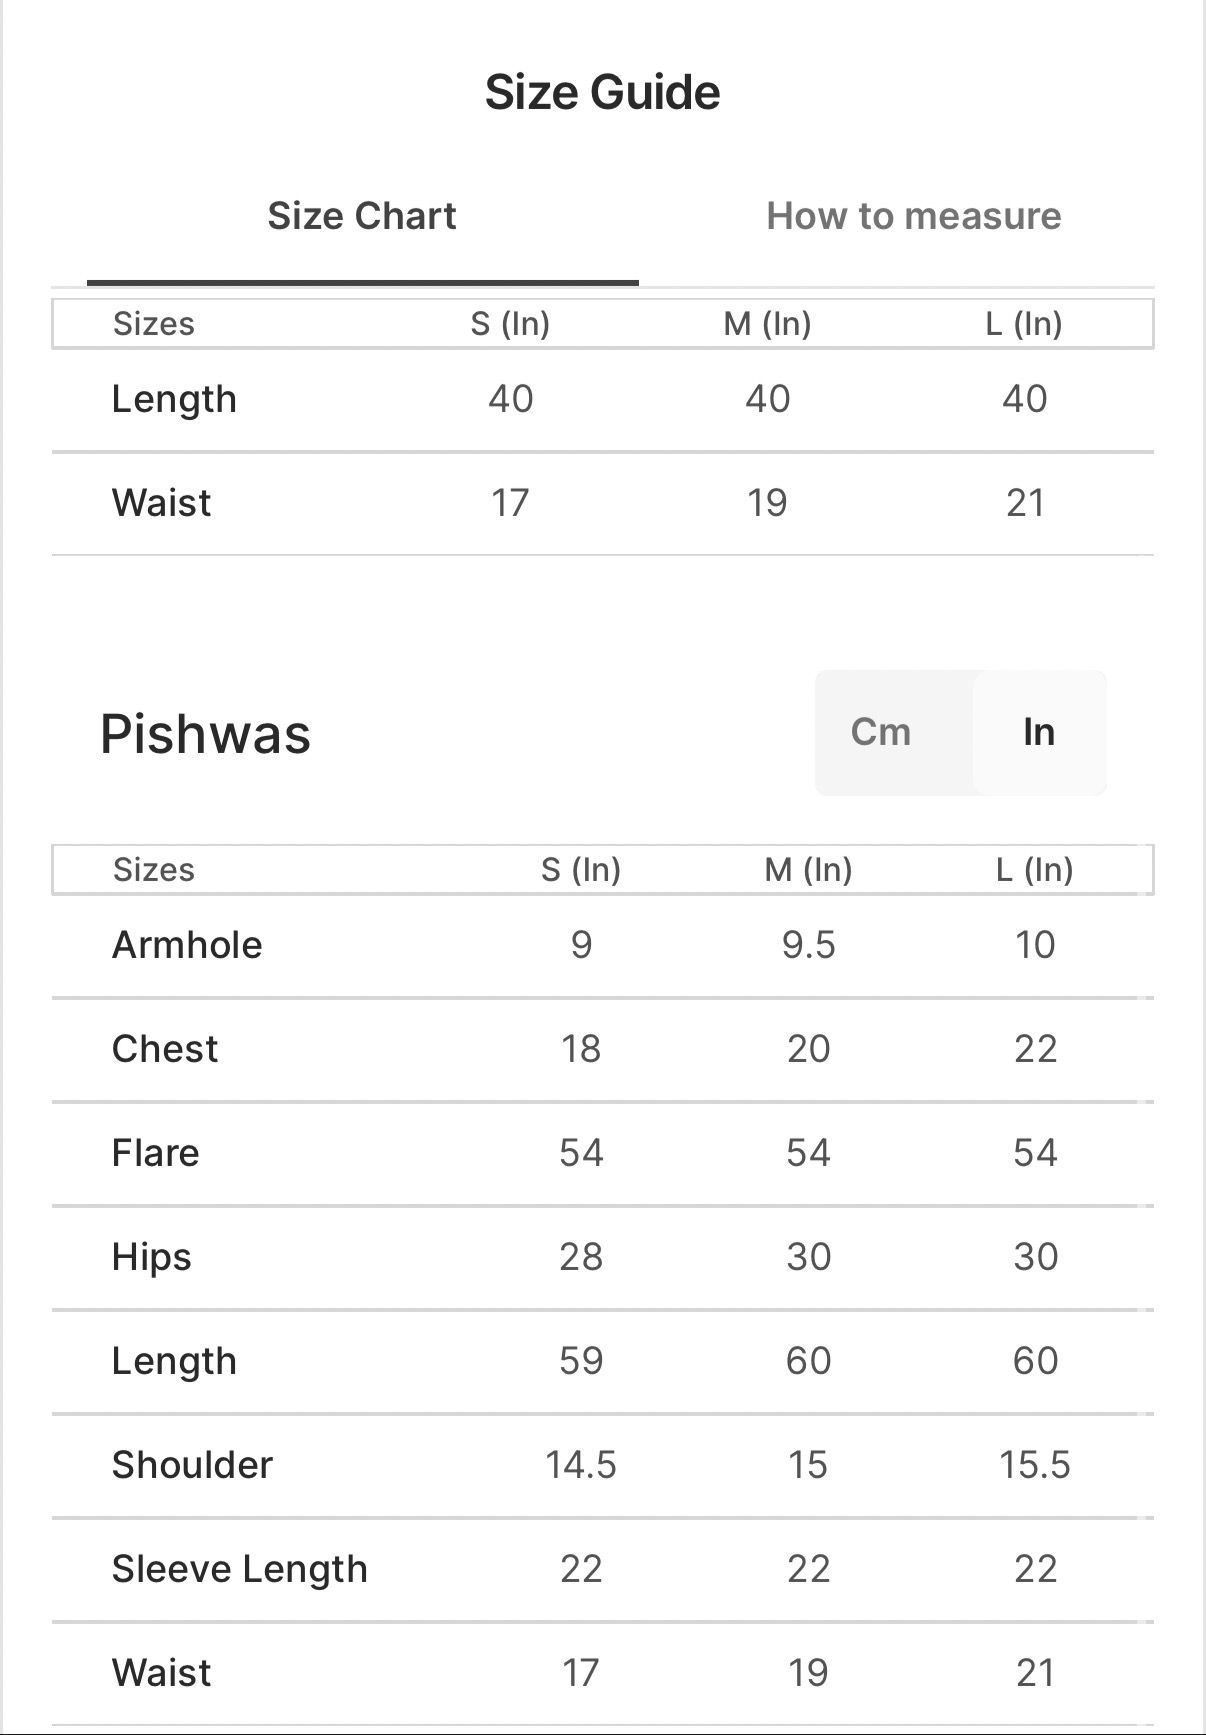Viewport: 1206px width, 1735px height.
Task: Select the In unit option
Action: coord(1039,732)
